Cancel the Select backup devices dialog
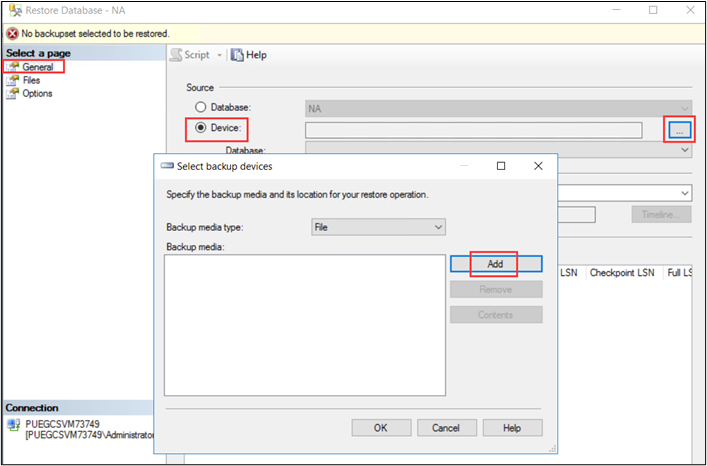 point(446,428)
